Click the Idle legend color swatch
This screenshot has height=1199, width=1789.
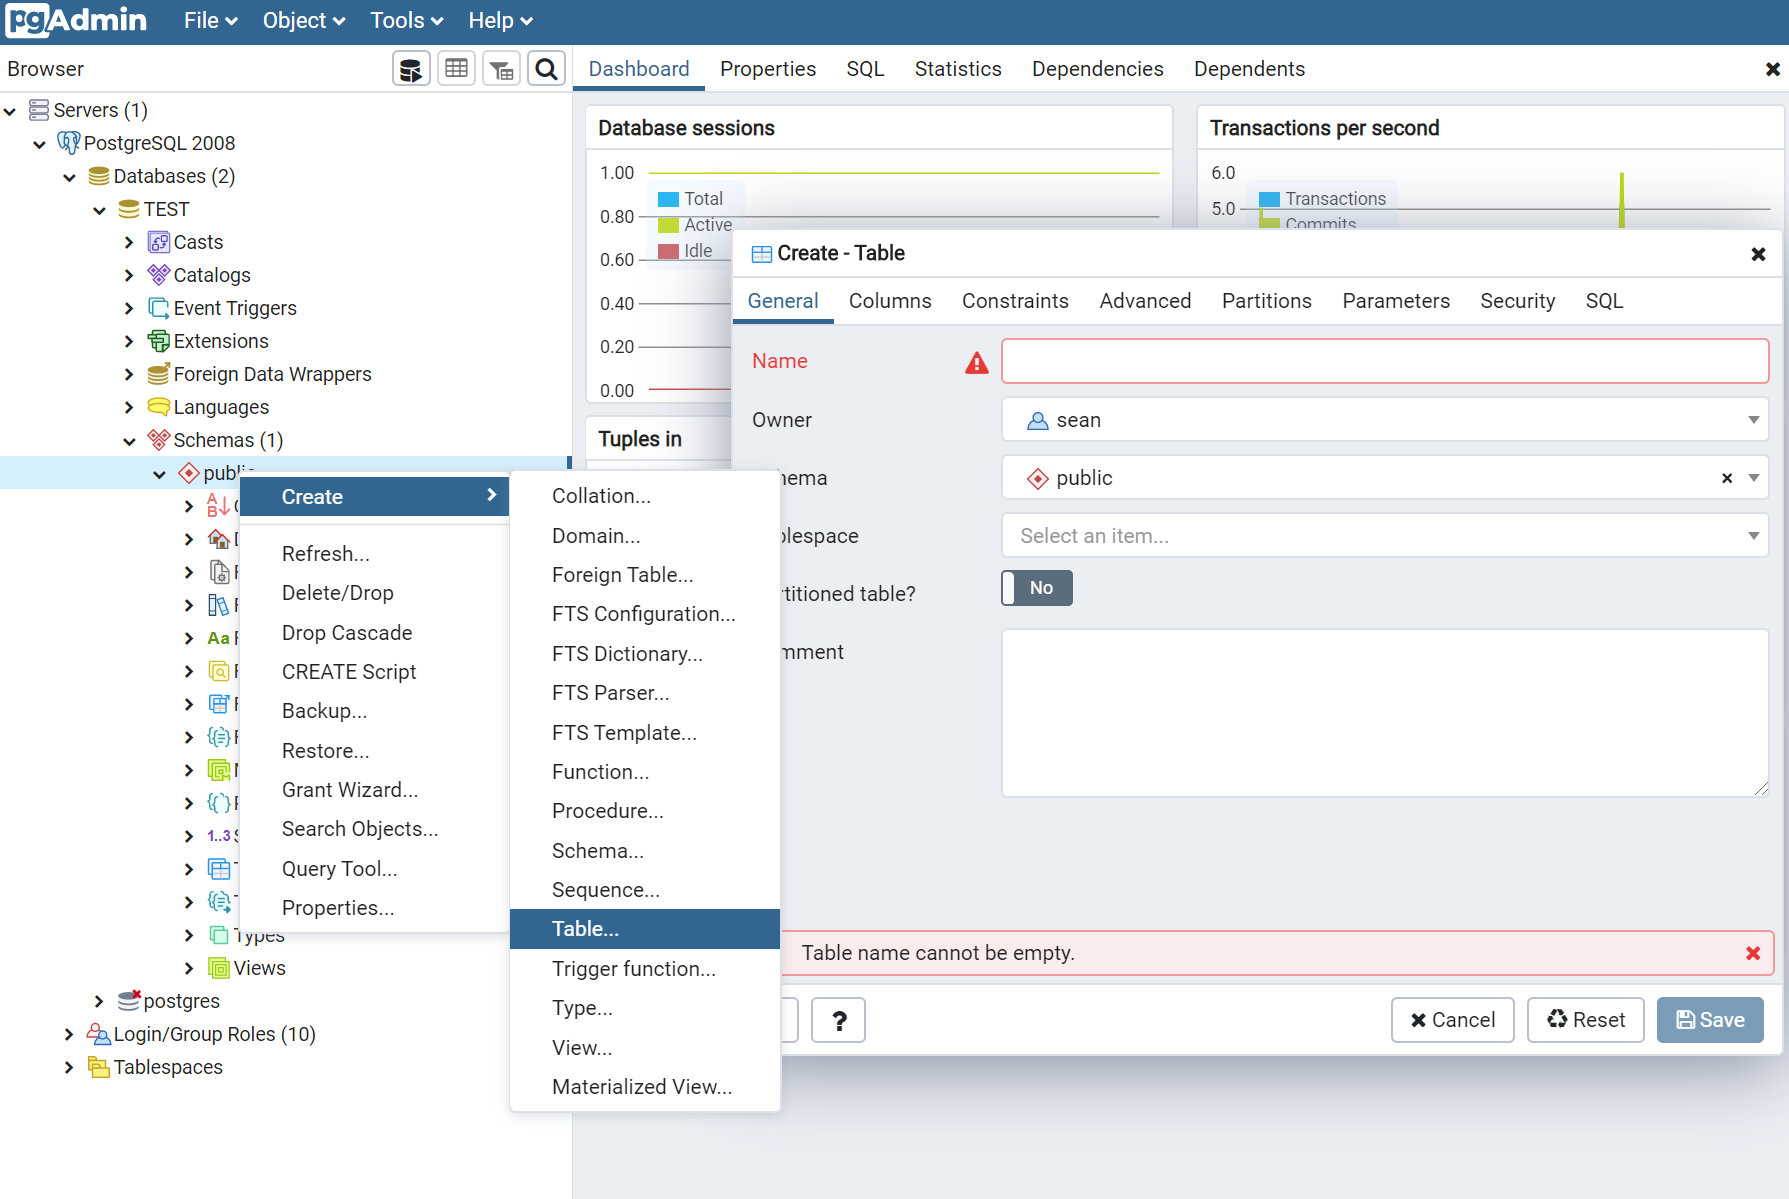[x=669, y=251]
